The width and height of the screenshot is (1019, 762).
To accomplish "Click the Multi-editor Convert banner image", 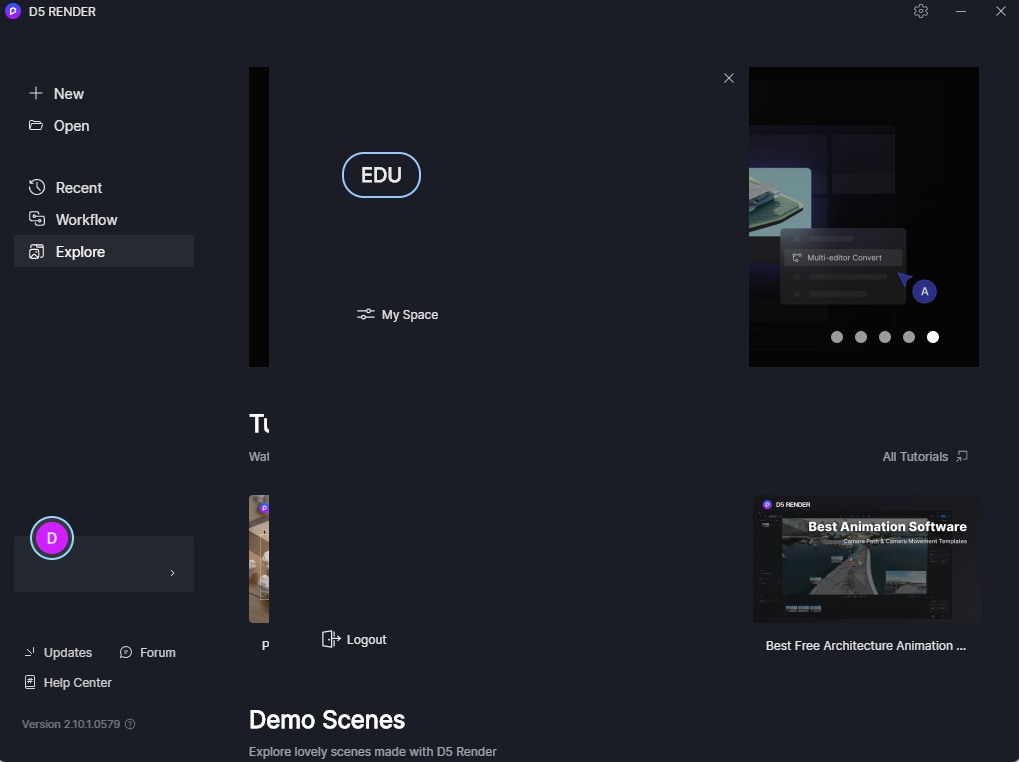I will pyautogui.click(x=864, y=217).
